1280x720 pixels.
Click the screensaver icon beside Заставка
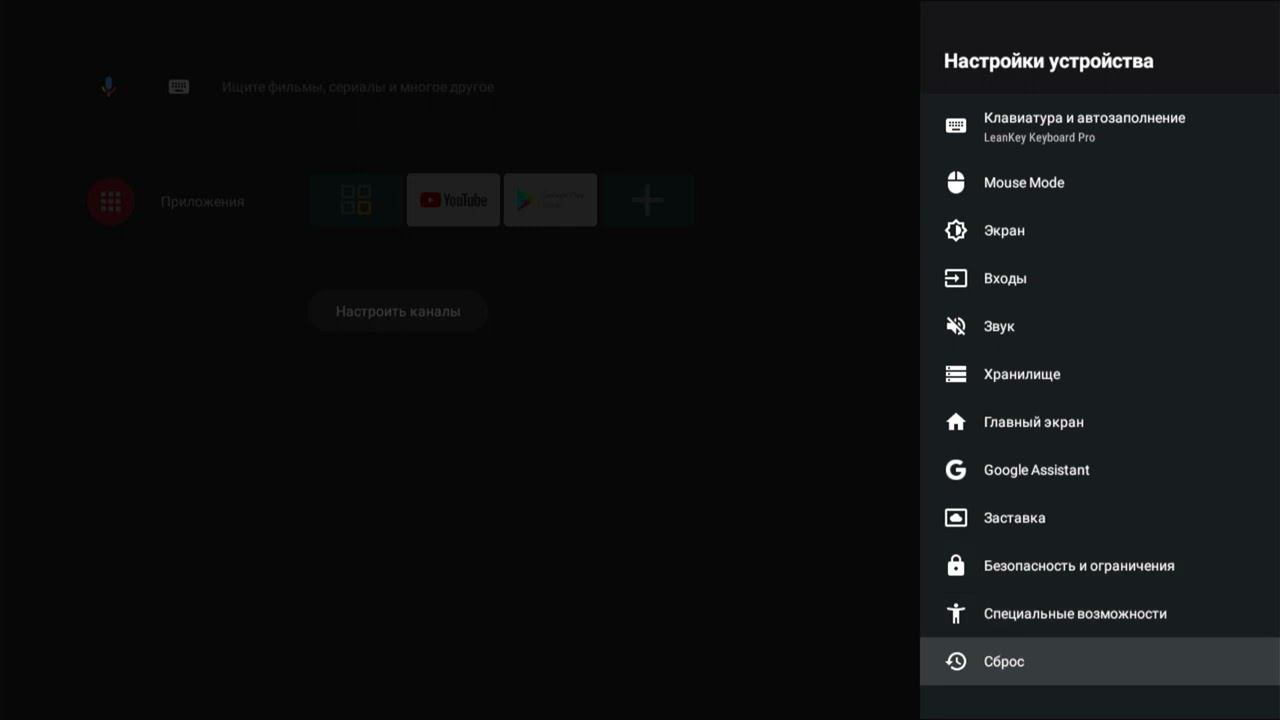(x=956, y=518)
